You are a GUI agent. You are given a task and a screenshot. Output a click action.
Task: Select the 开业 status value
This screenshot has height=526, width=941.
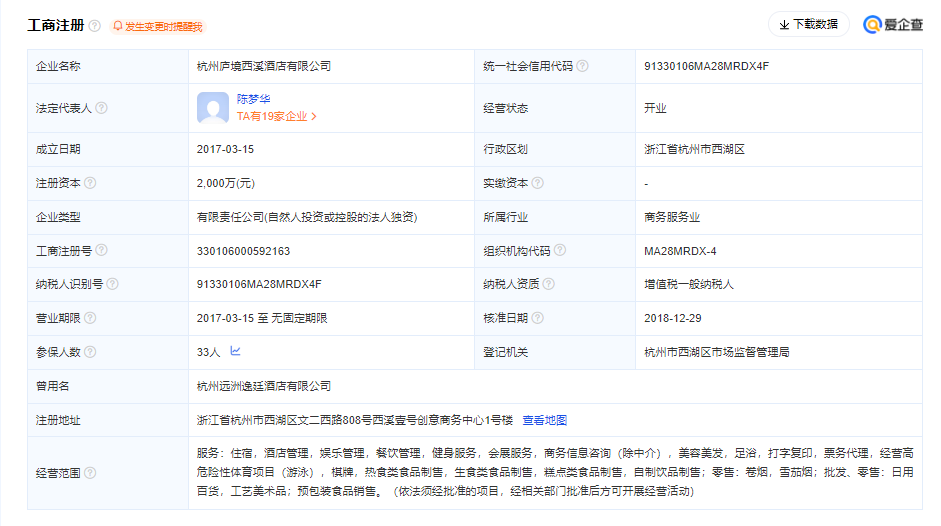[x=655, y=108]
